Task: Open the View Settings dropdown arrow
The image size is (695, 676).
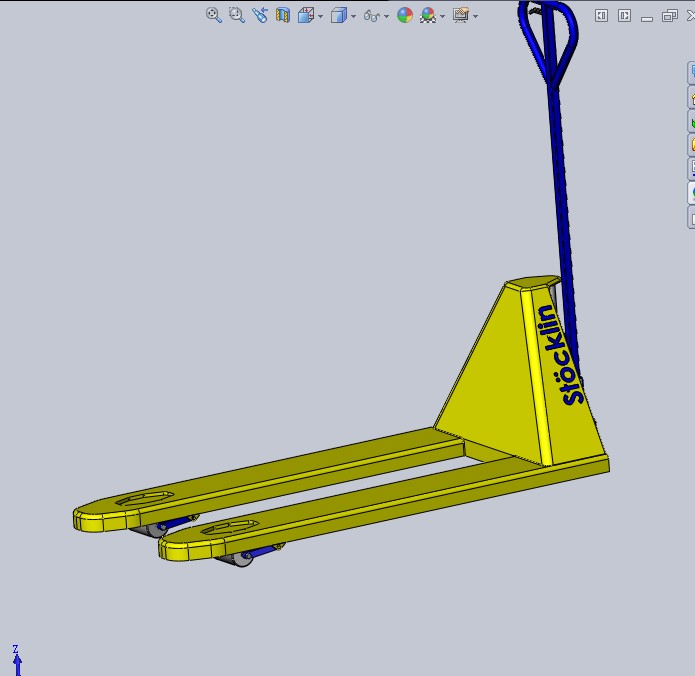Action: [x=476, y=16]
